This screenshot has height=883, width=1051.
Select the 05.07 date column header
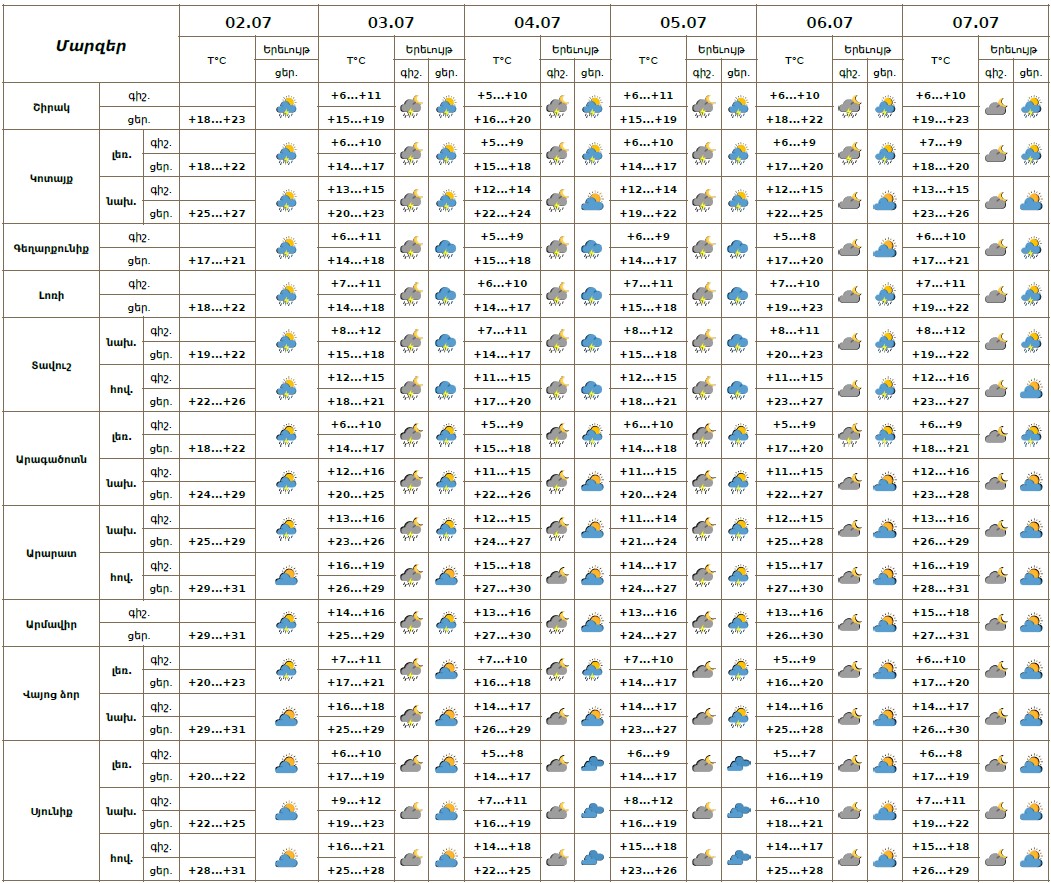coord(683,22)
